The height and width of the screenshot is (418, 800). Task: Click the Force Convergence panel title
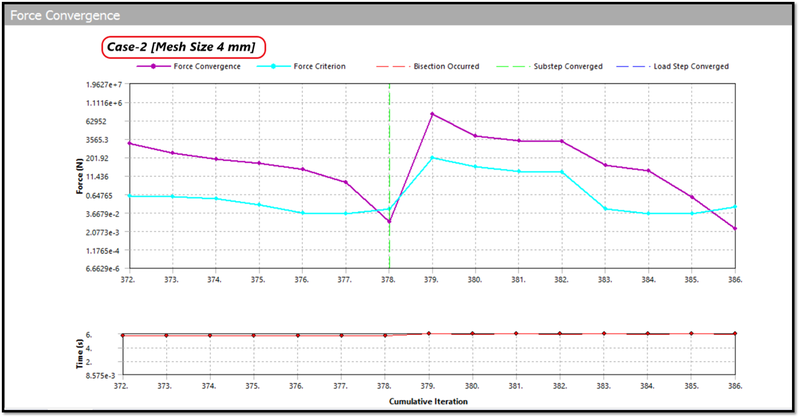tap(65, 15)
